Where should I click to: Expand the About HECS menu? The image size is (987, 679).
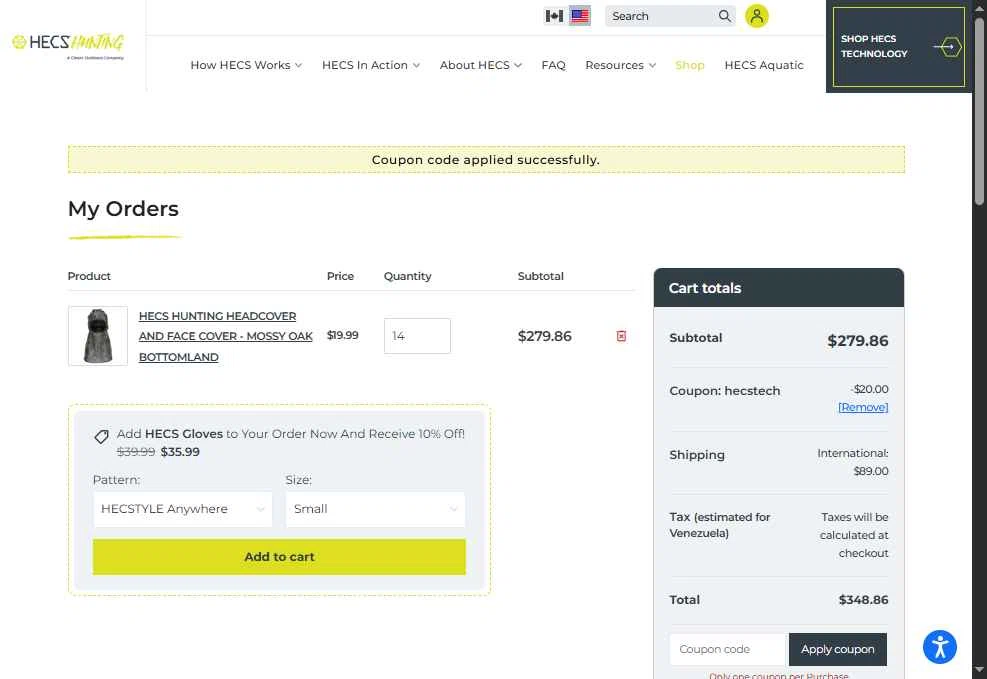480,65
